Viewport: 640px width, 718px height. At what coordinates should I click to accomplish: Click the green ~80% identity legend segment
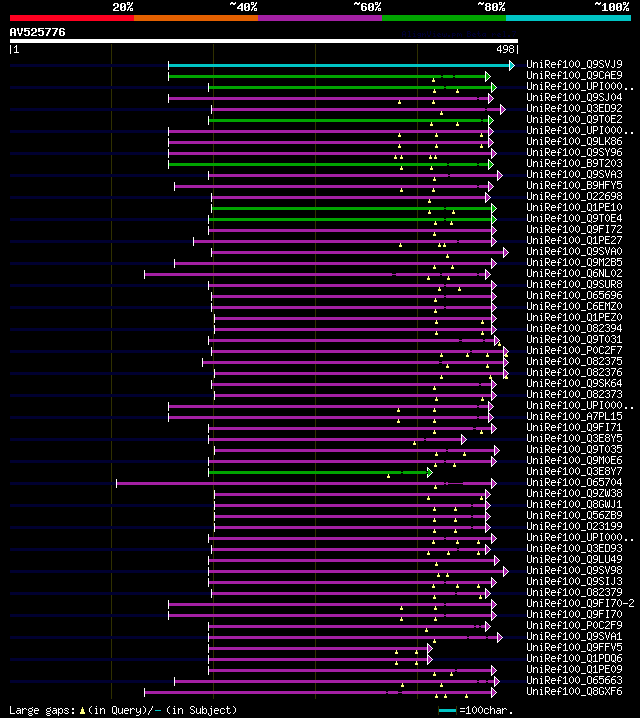click(444, 18)
